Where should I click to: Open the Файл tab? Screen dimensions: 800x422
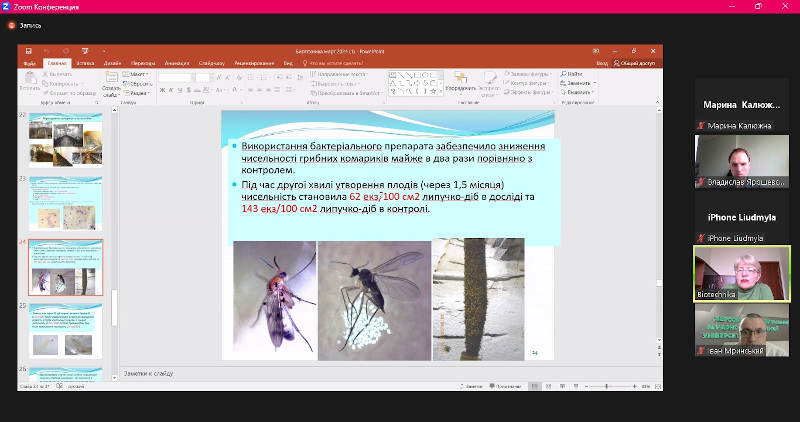(30, 63)
